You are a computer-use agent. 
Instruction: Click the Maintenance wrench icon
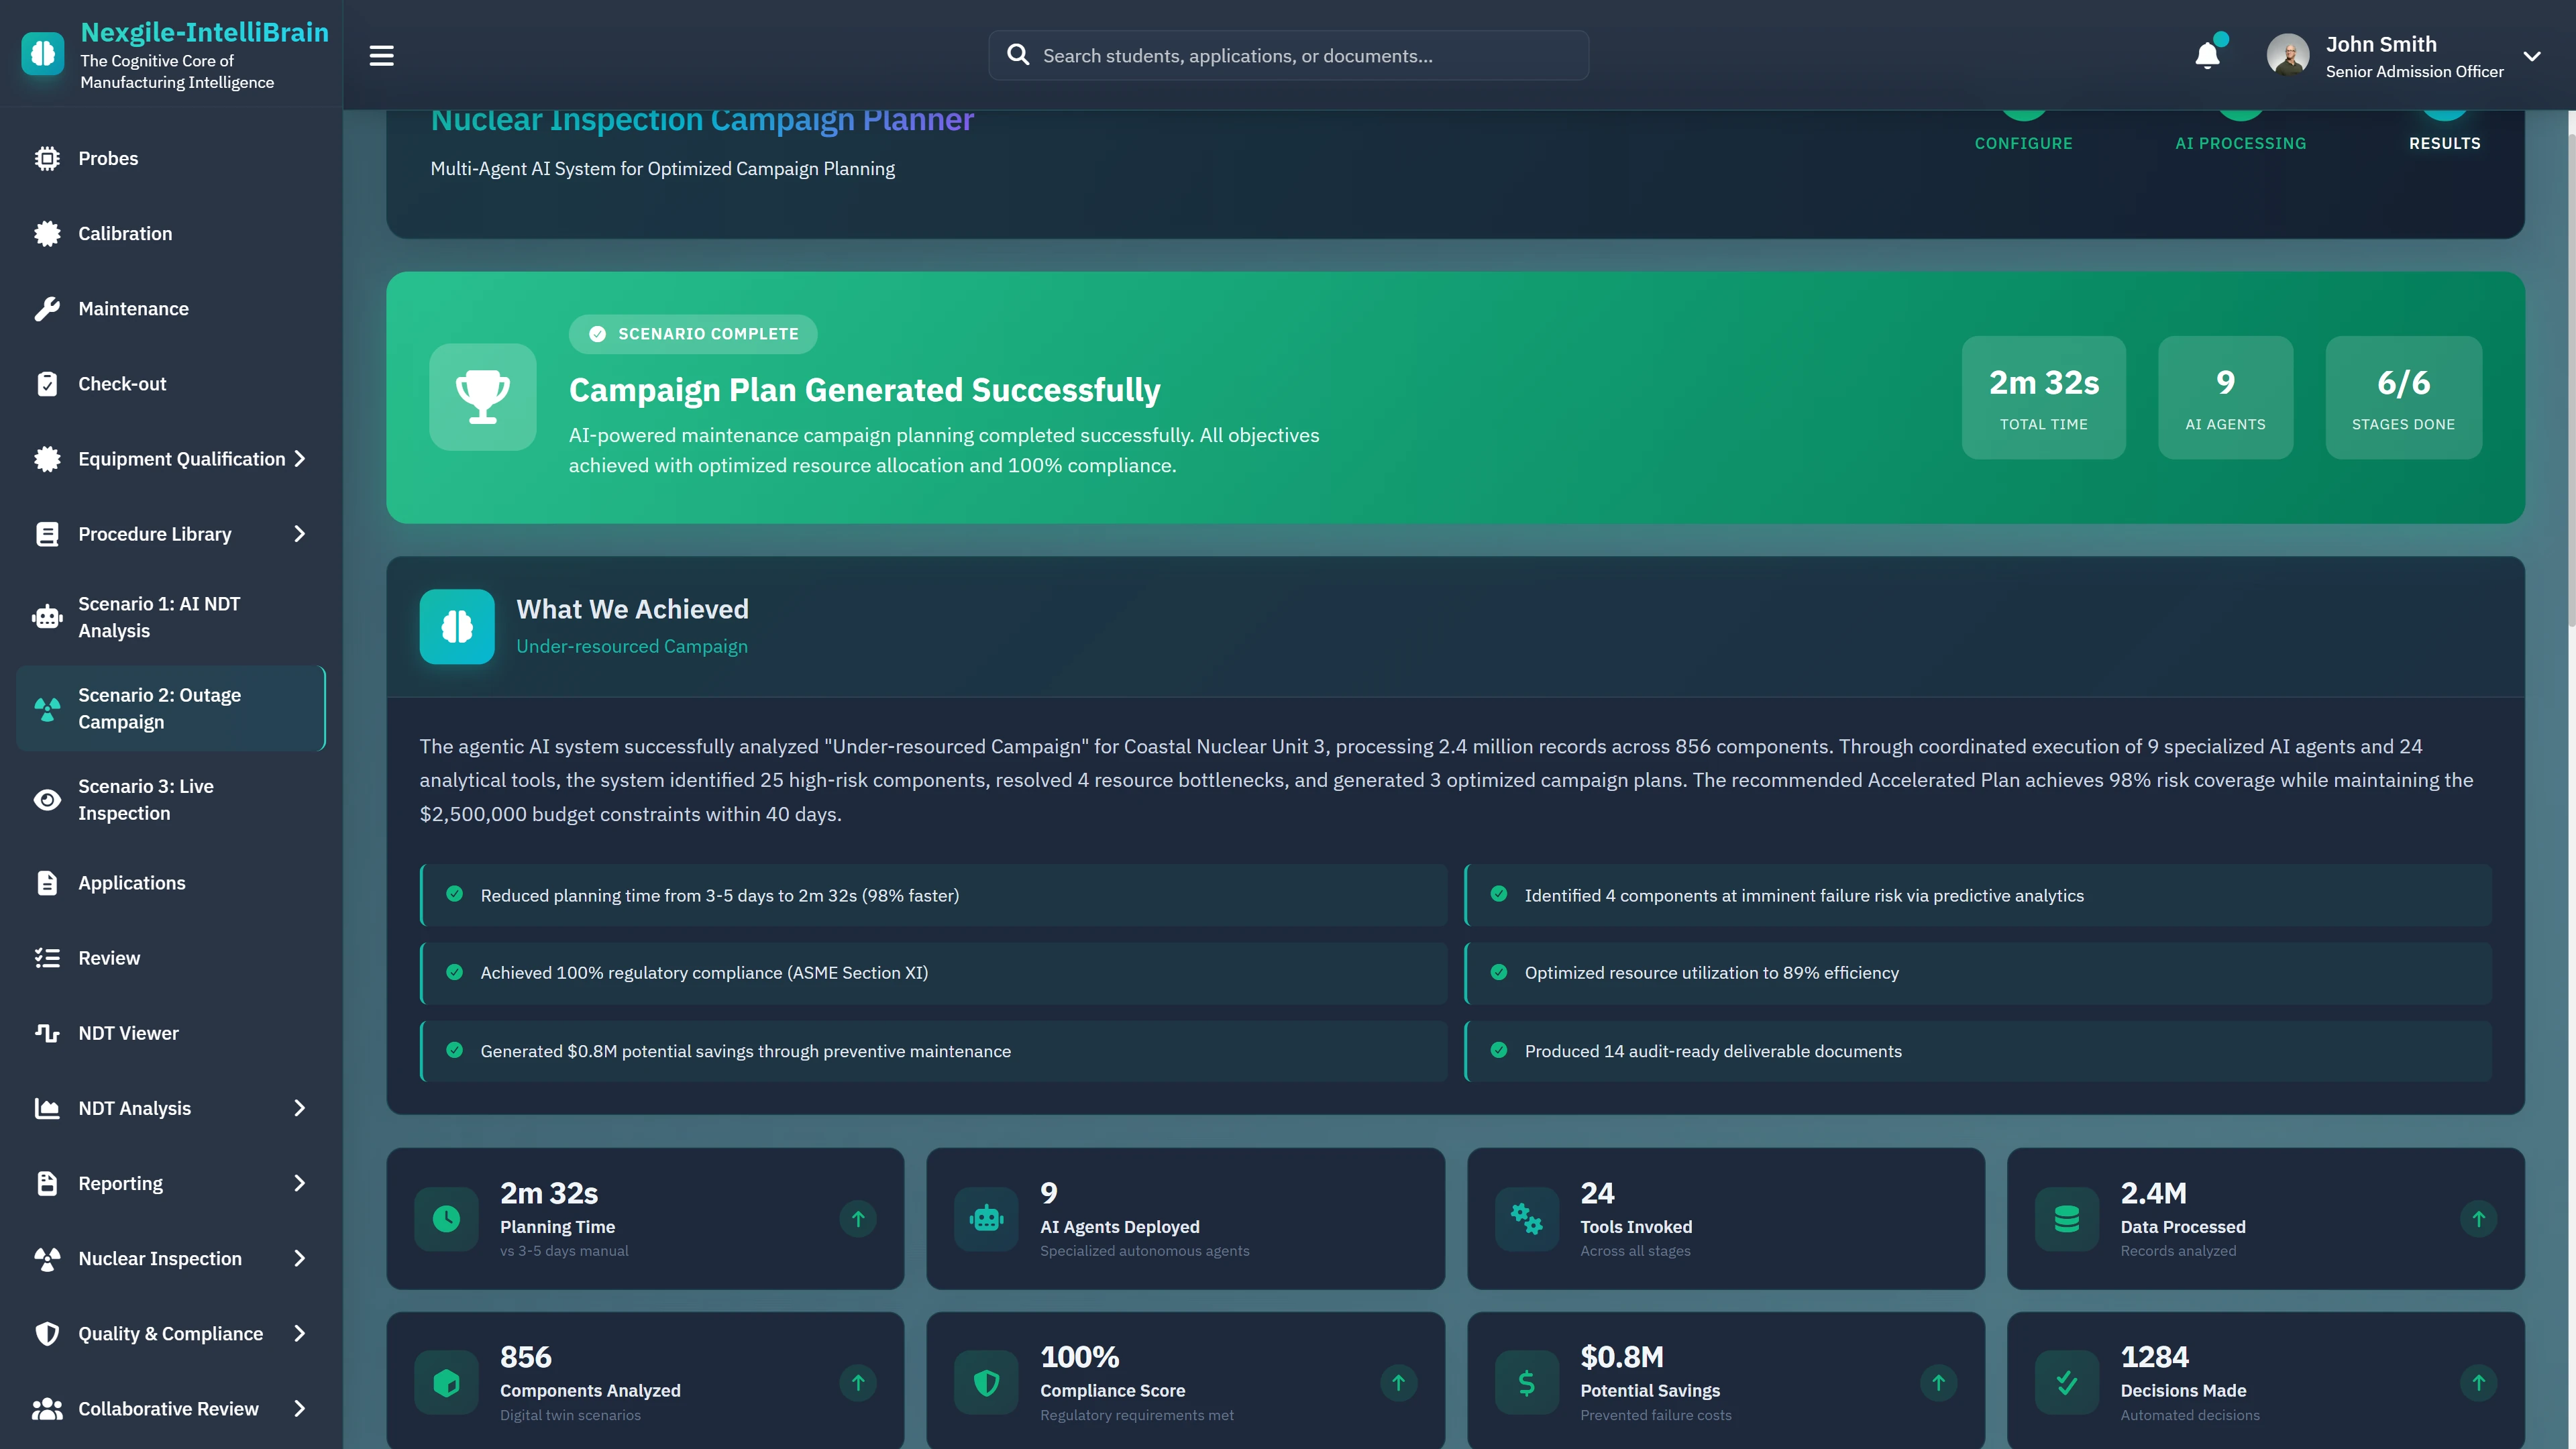[47, 308]
